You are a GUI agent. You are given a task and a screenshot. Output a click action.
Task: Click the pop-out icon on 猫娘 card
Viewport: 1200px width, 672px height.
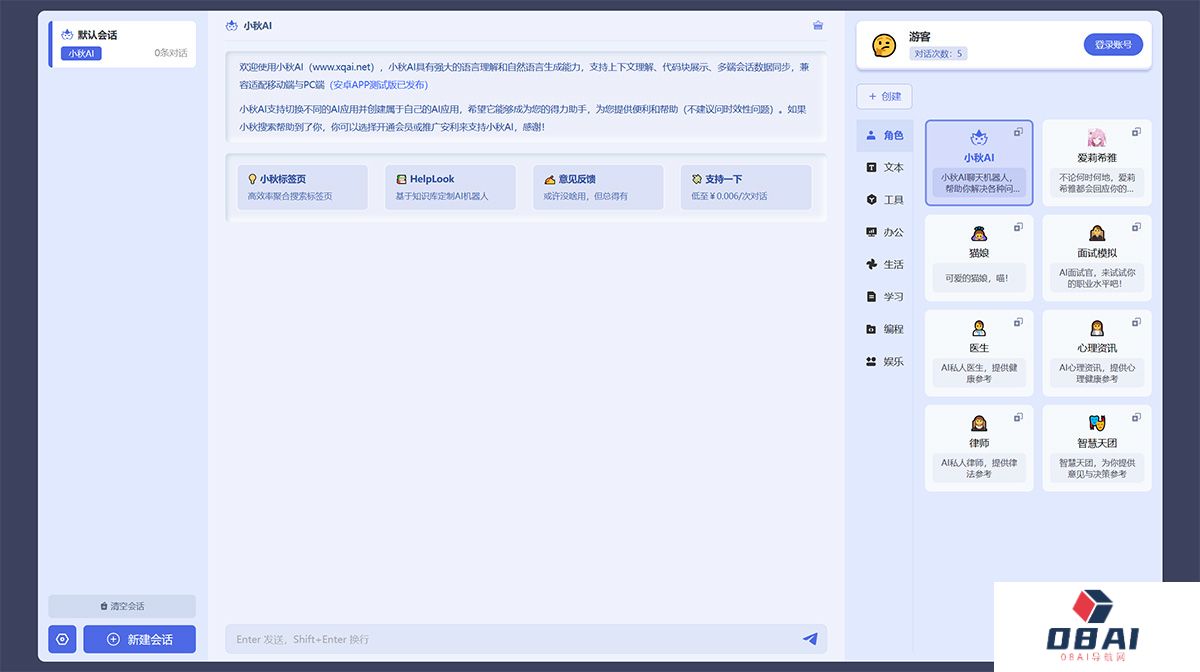click(1018, 227)
